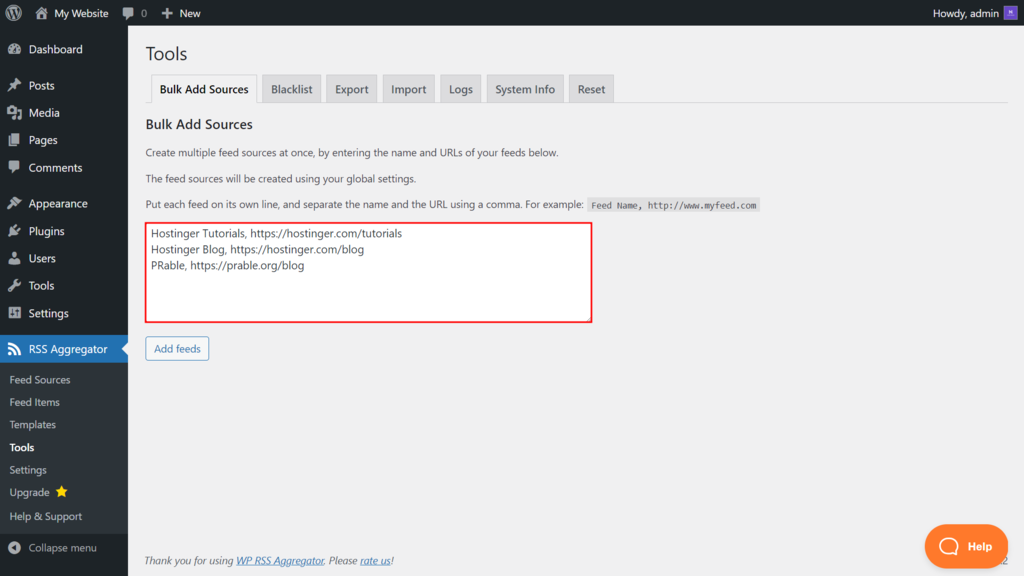Click the RSS Aggregator feed icon

point(17,349)
